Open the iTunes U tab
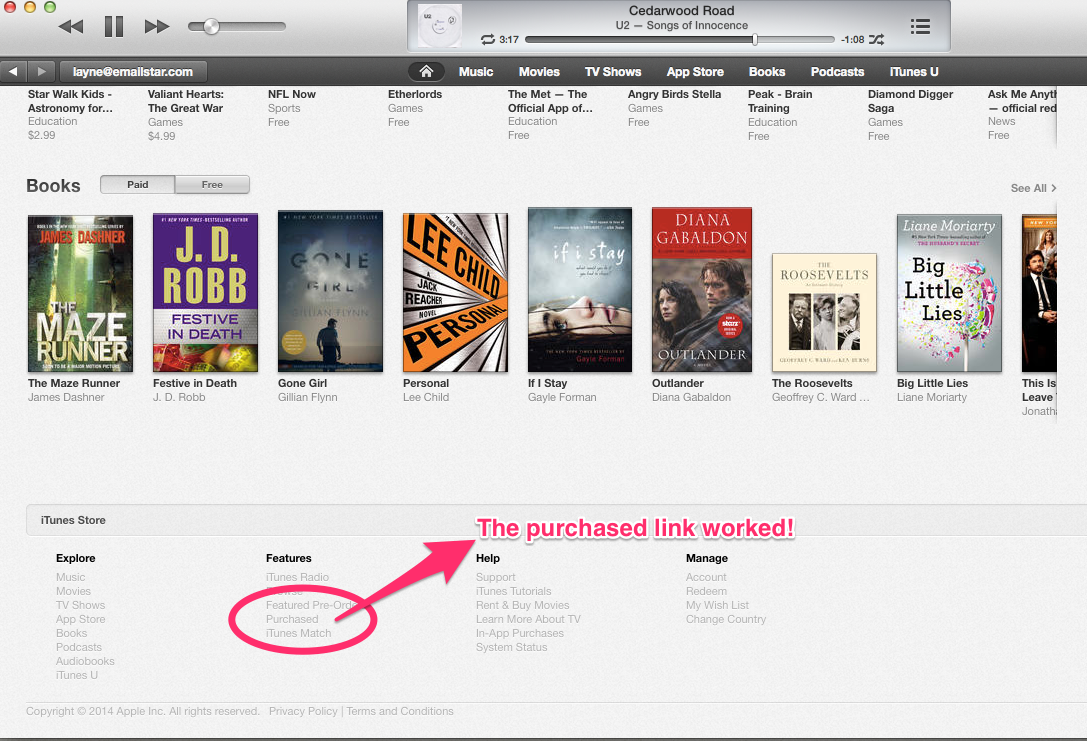This screenshot has height=741, width=1087. pos(914,71)
